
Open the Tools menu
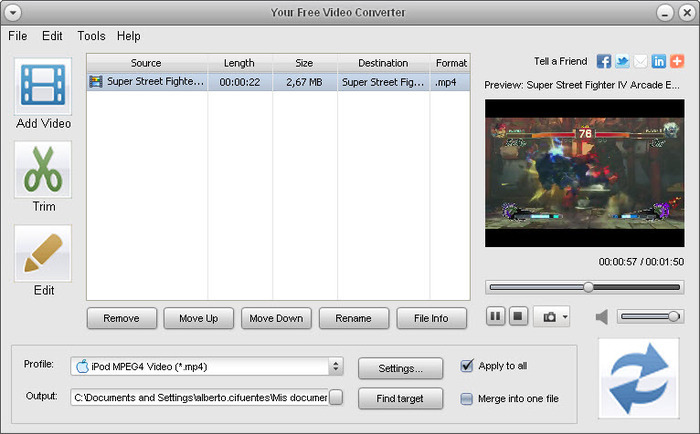pyautogui.click(x=91, y=36)
